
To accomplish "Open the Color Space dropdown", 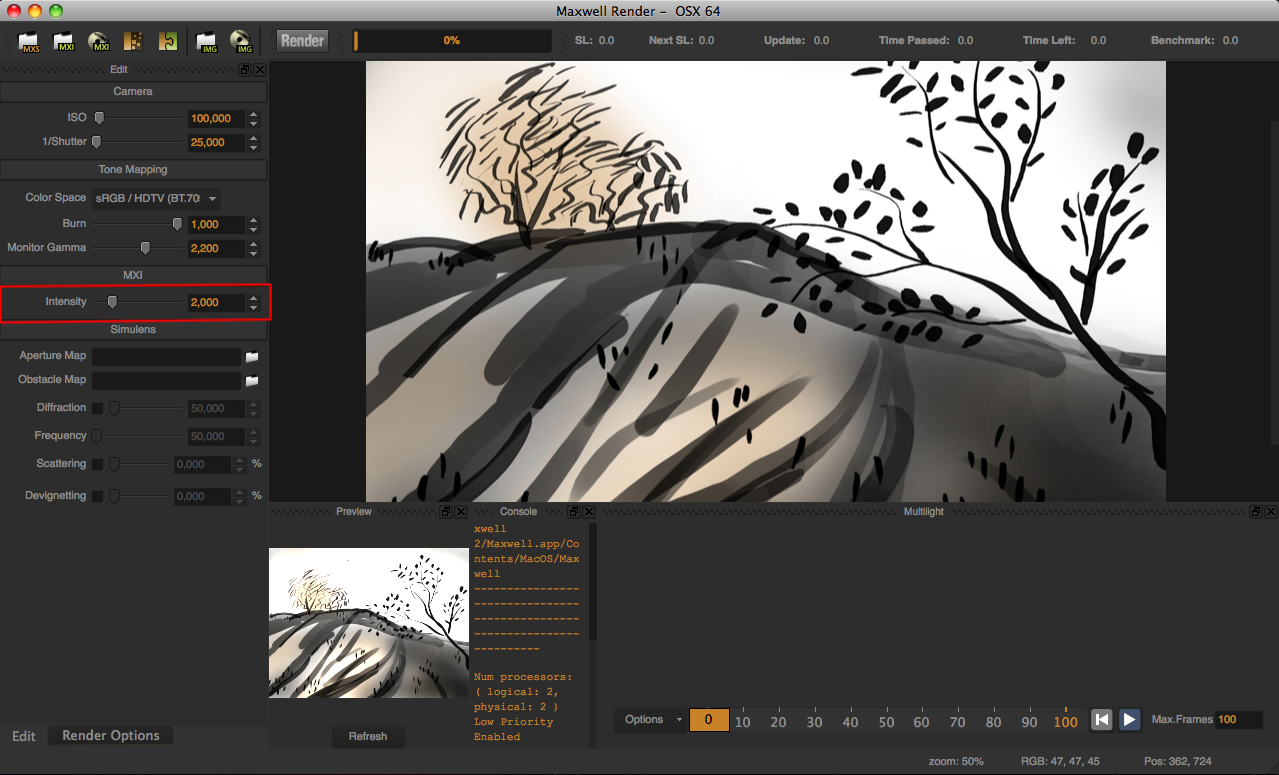I will pos(156,198).
